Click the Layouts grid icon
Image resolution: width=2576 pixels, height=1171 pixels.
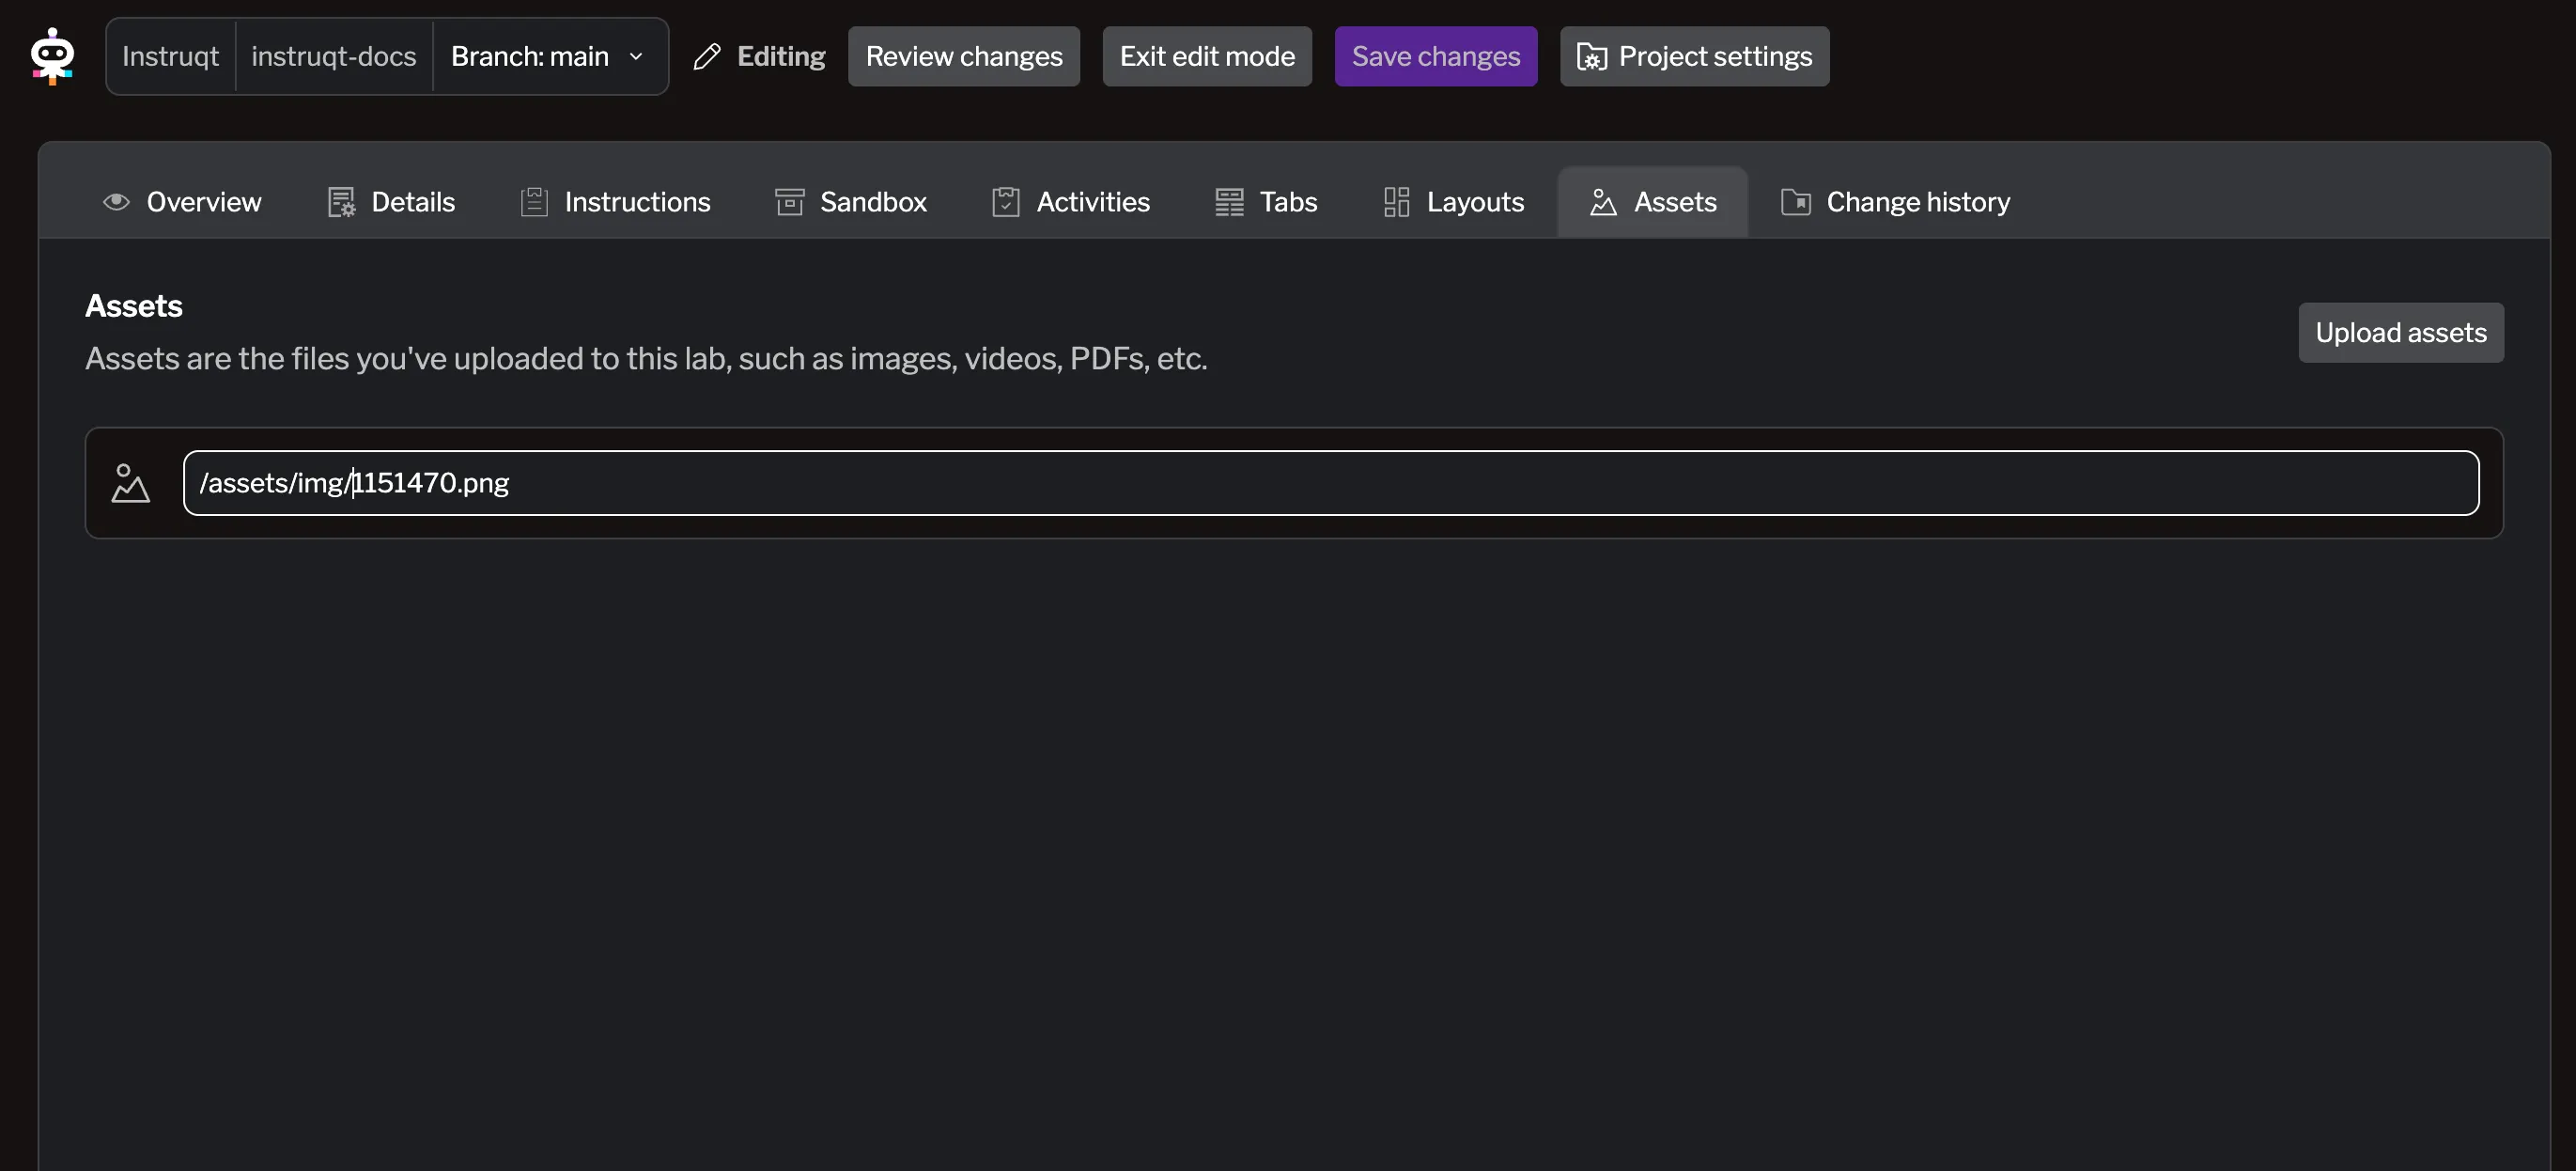coord(1396,202)
